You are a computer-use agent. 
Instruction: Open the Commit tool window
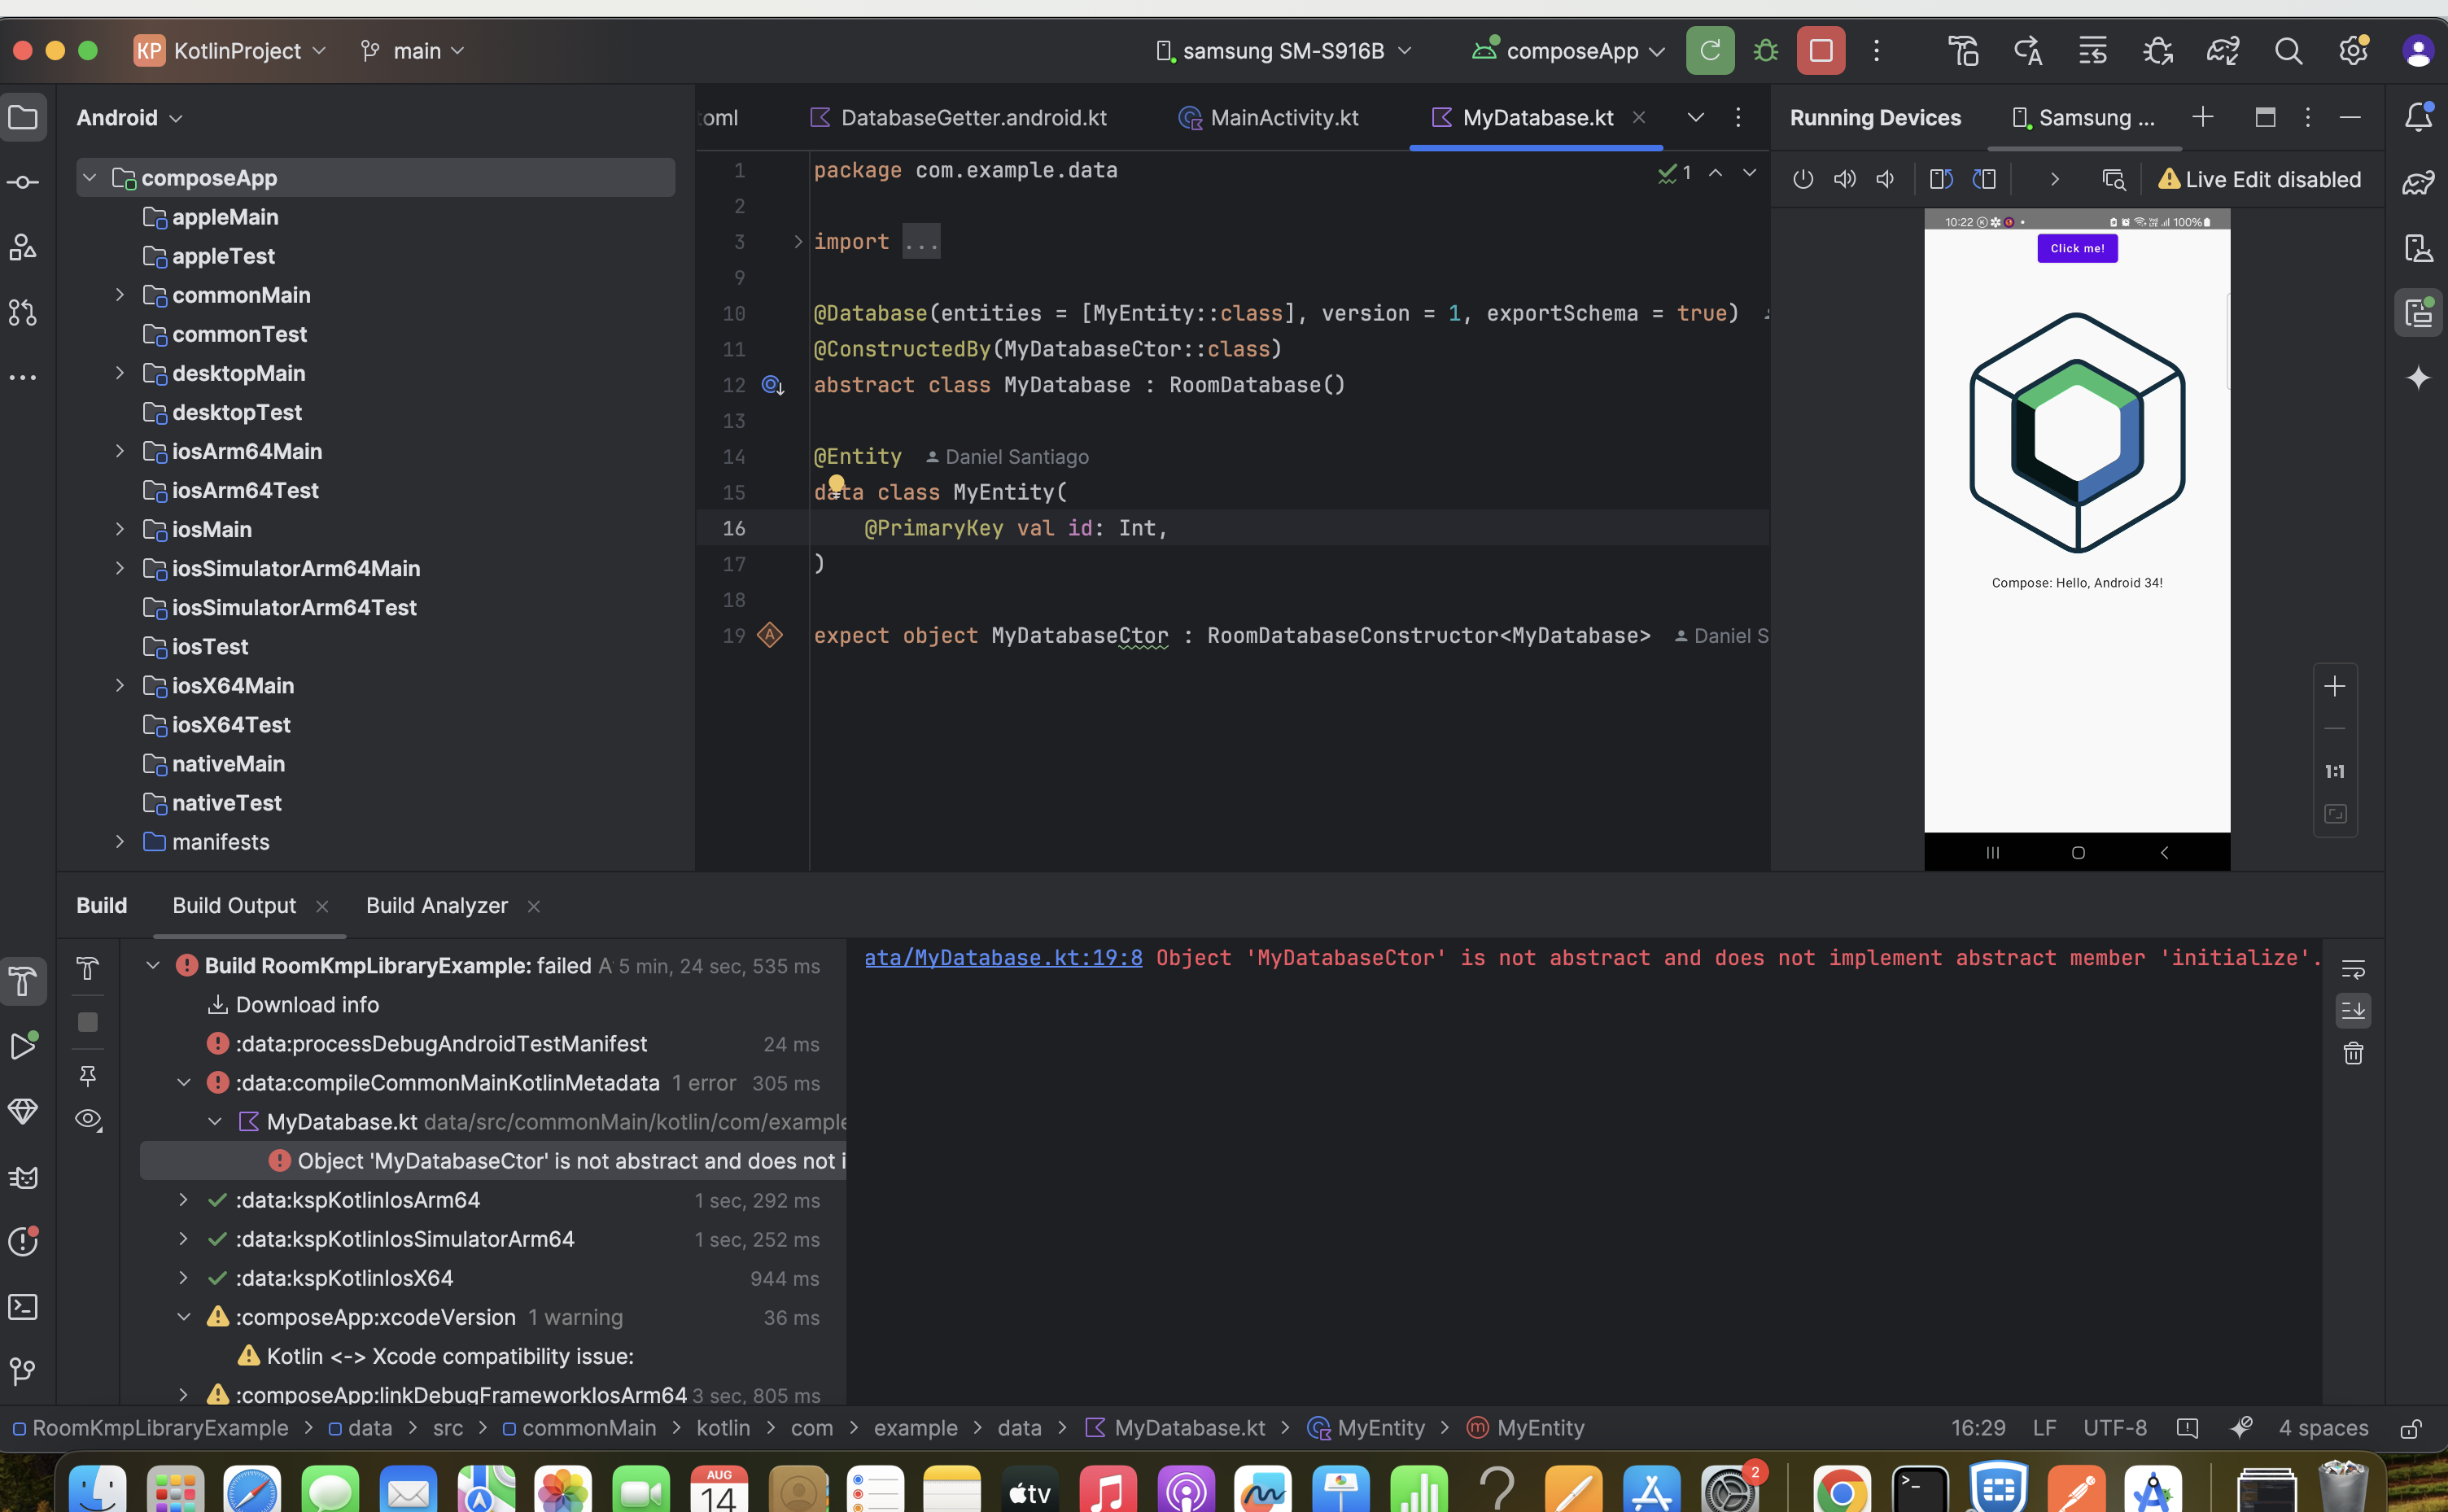pos(23,182)
